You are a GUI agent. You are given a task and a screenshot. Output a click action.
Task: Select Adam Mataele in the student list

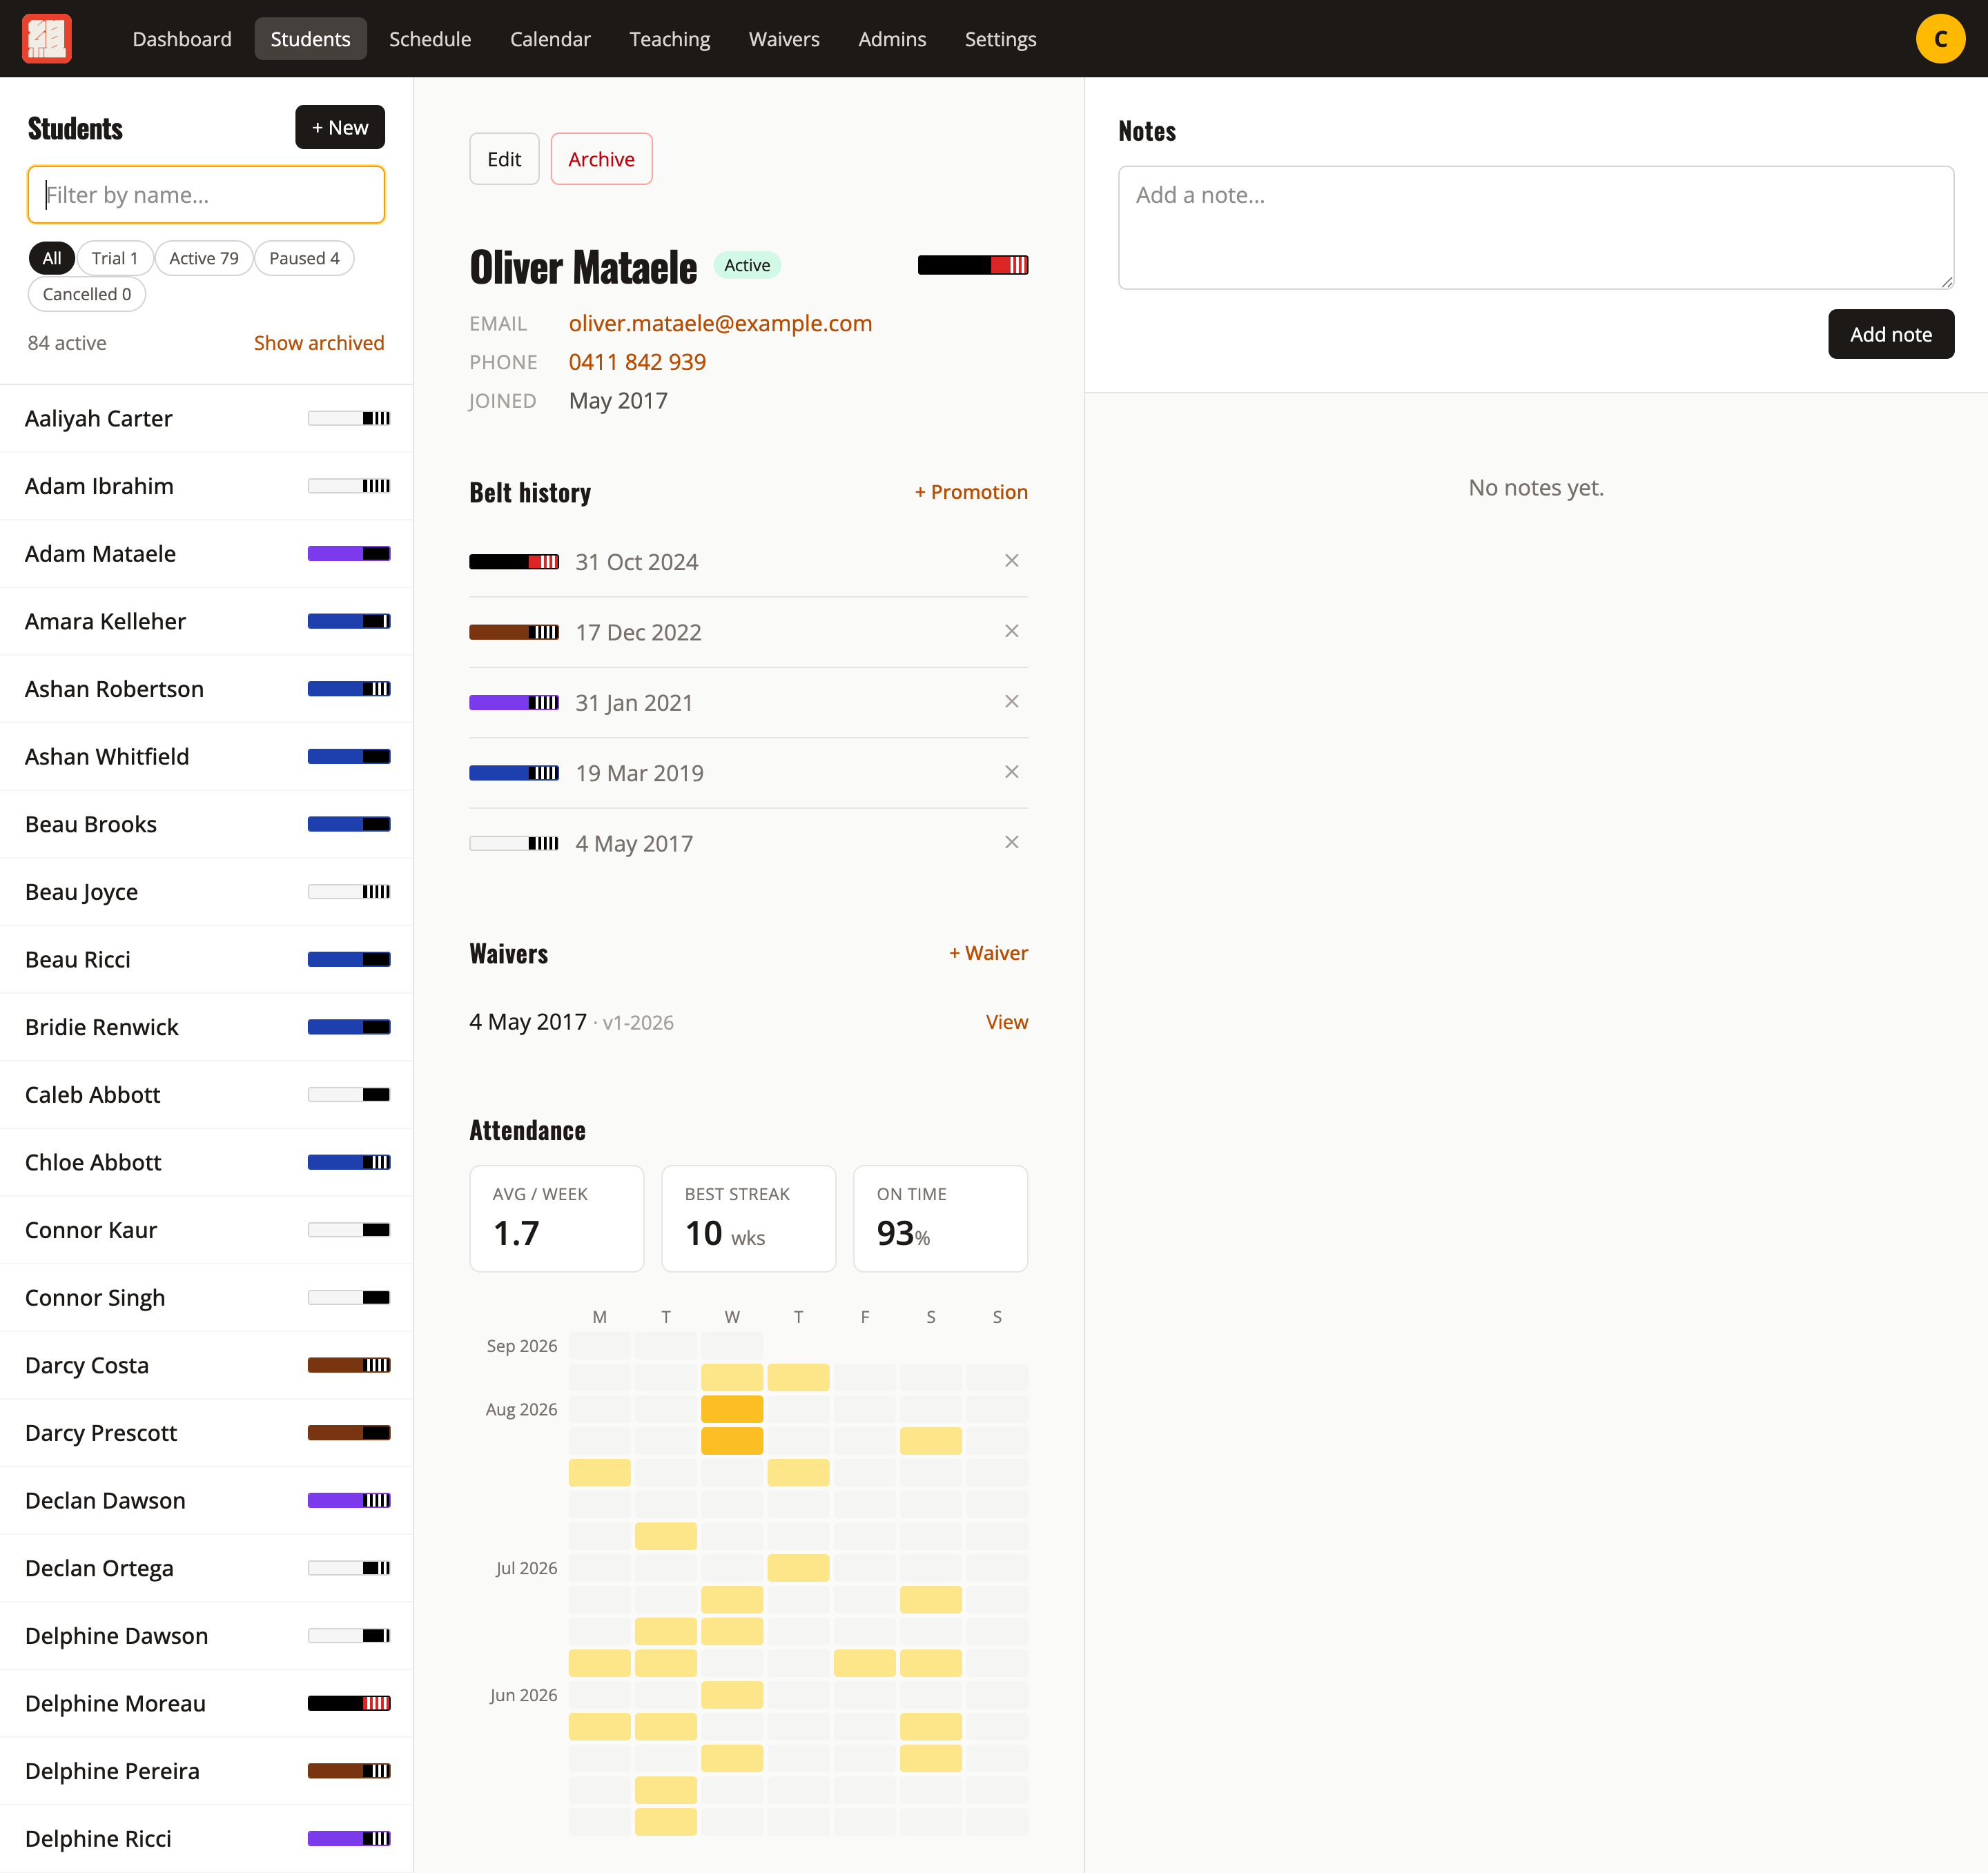click(x=206, y=554)
